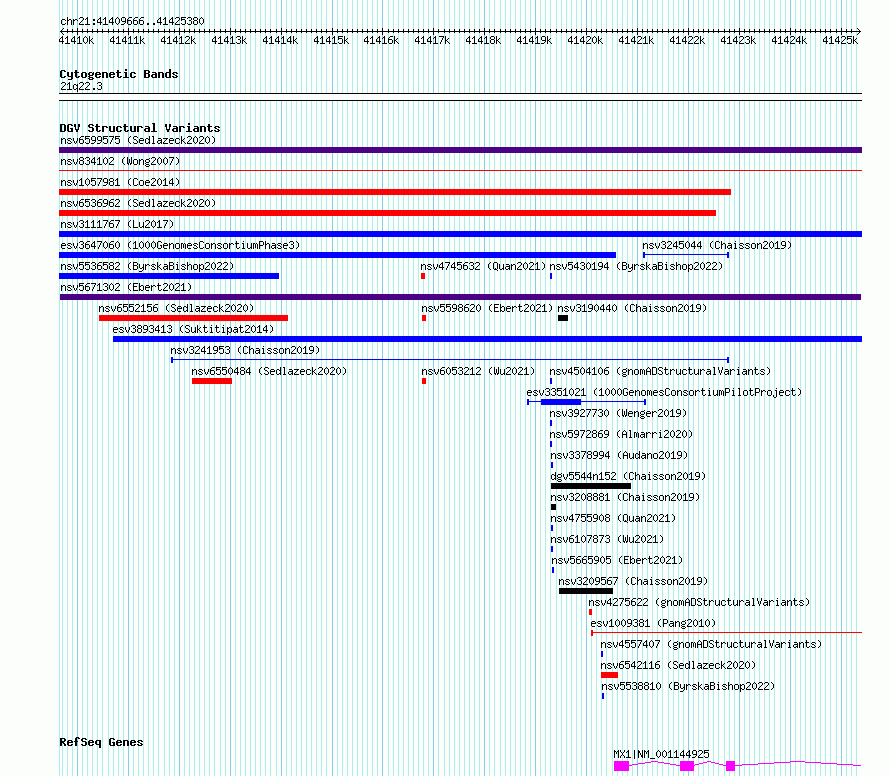Click the nsv5598620 (Ebert2021) label

[487, 308]
